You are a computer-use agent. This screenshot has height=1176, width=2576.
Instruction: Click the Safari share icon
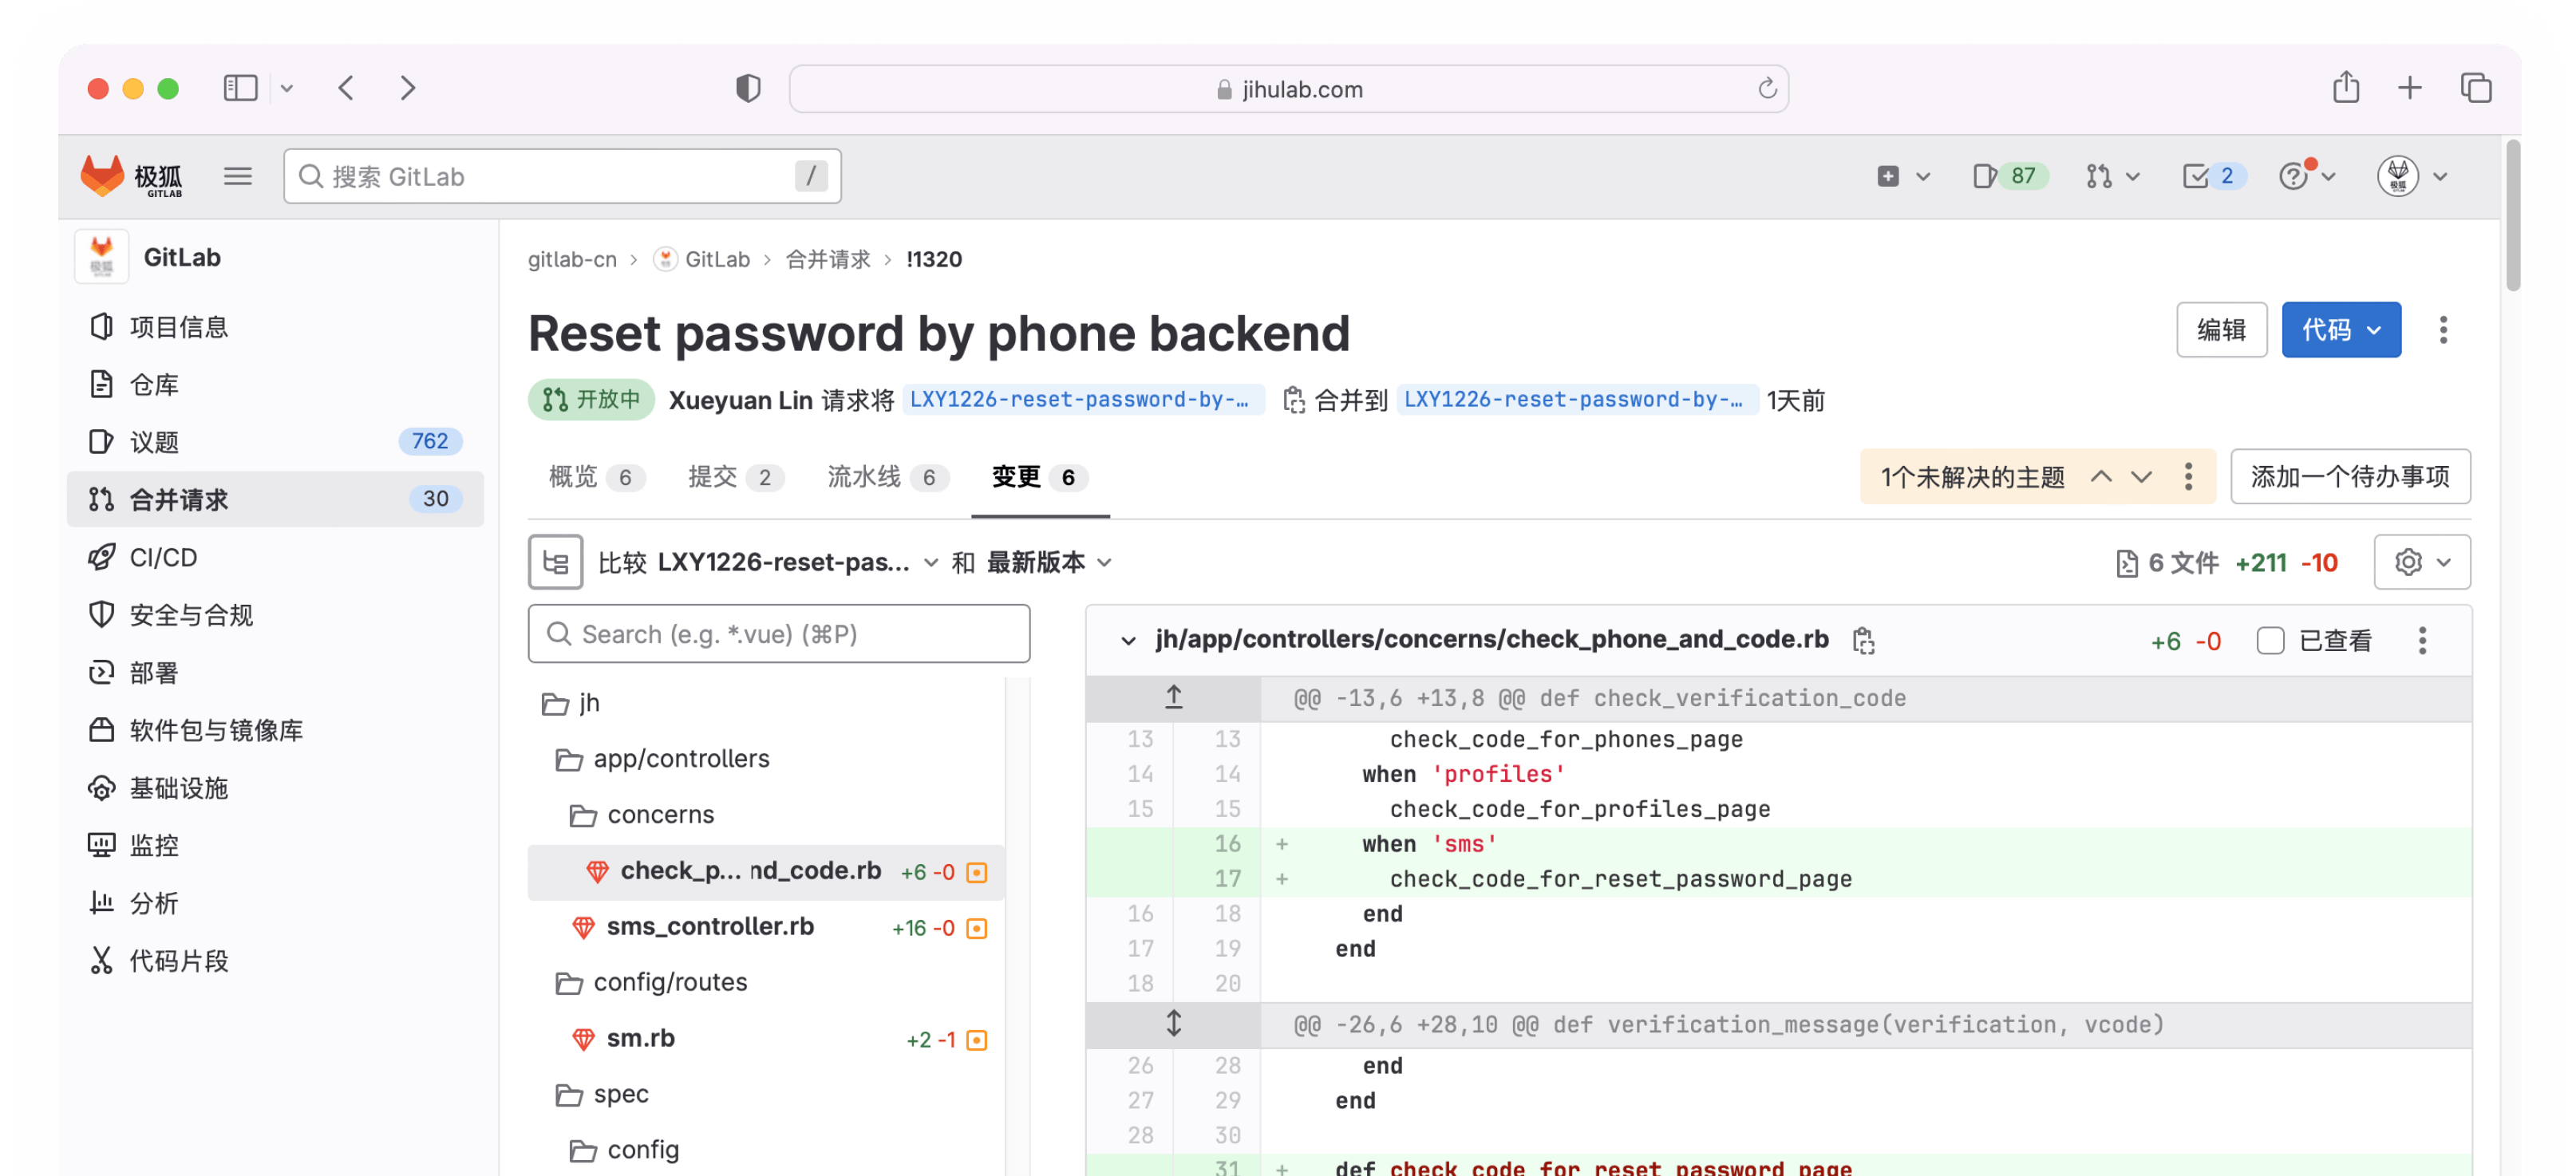[x=2346, y=88]
